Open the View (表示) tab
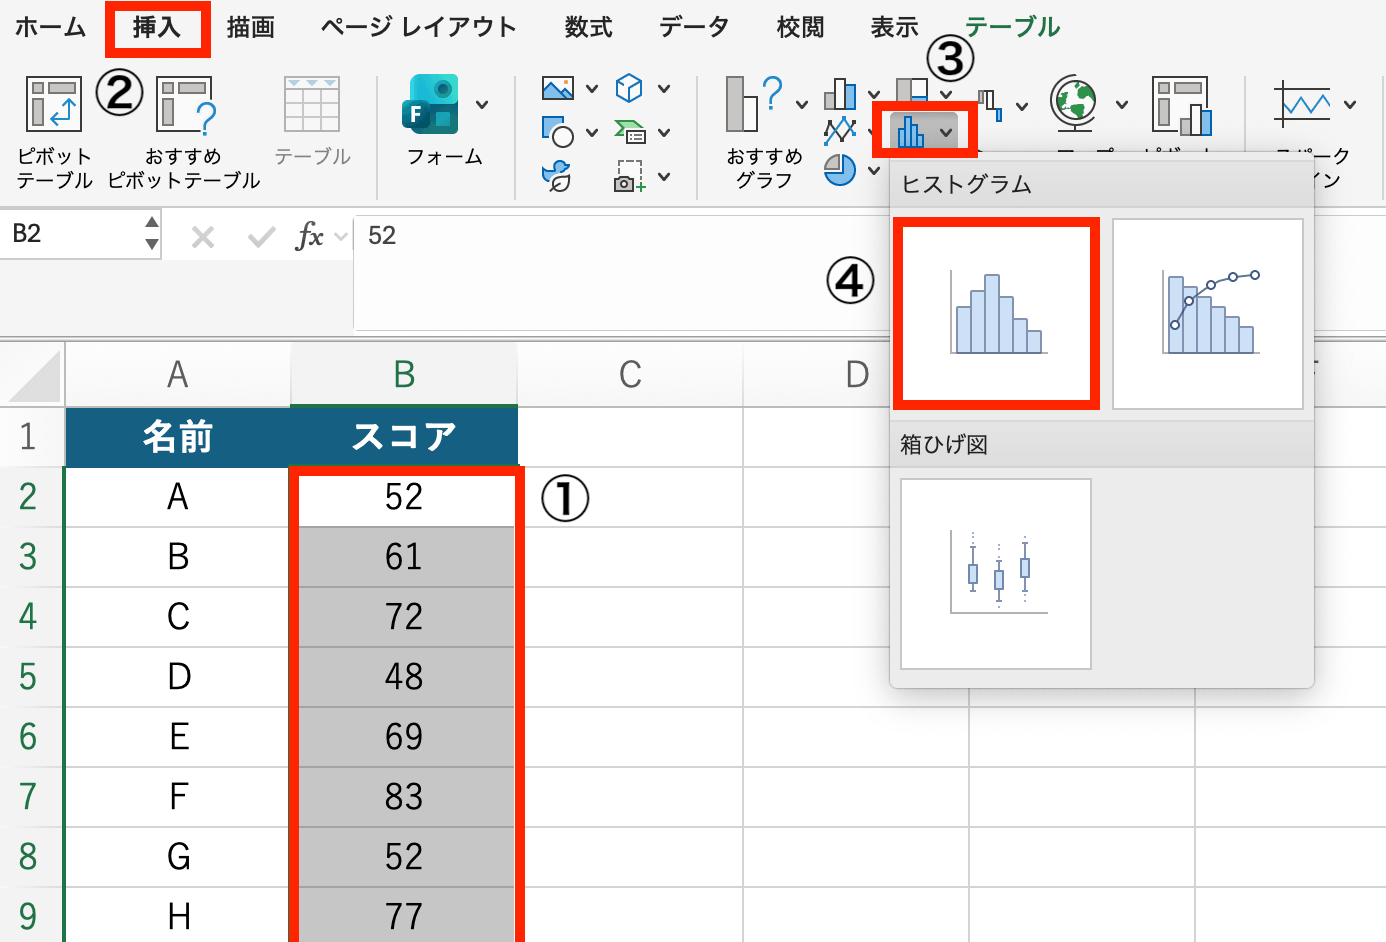 894,27
